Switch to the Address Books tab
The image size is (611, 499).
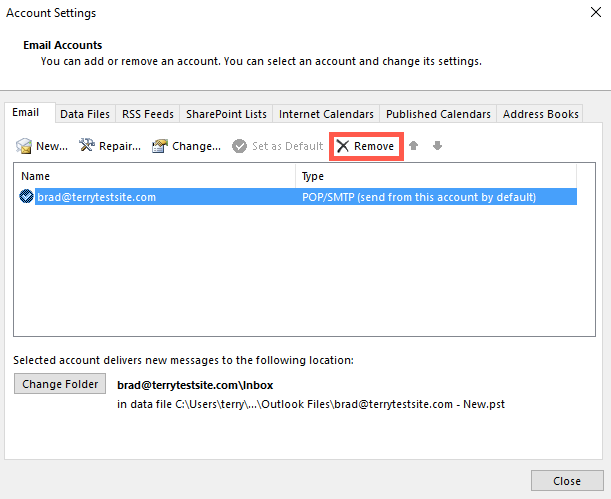click(x=540, y=114)
